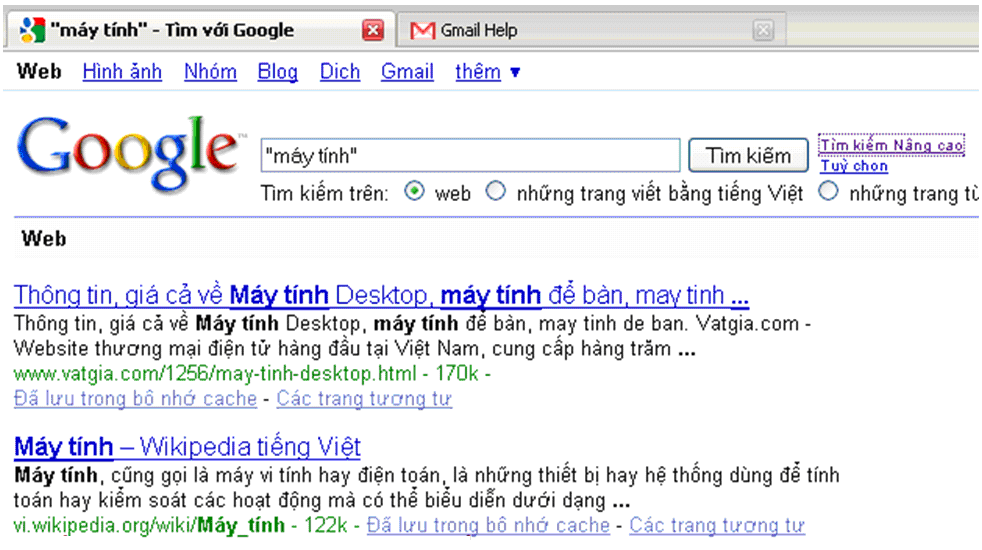The image size is (982, 550).
Task: Go to Nhóm groups link
Action: 210,71
